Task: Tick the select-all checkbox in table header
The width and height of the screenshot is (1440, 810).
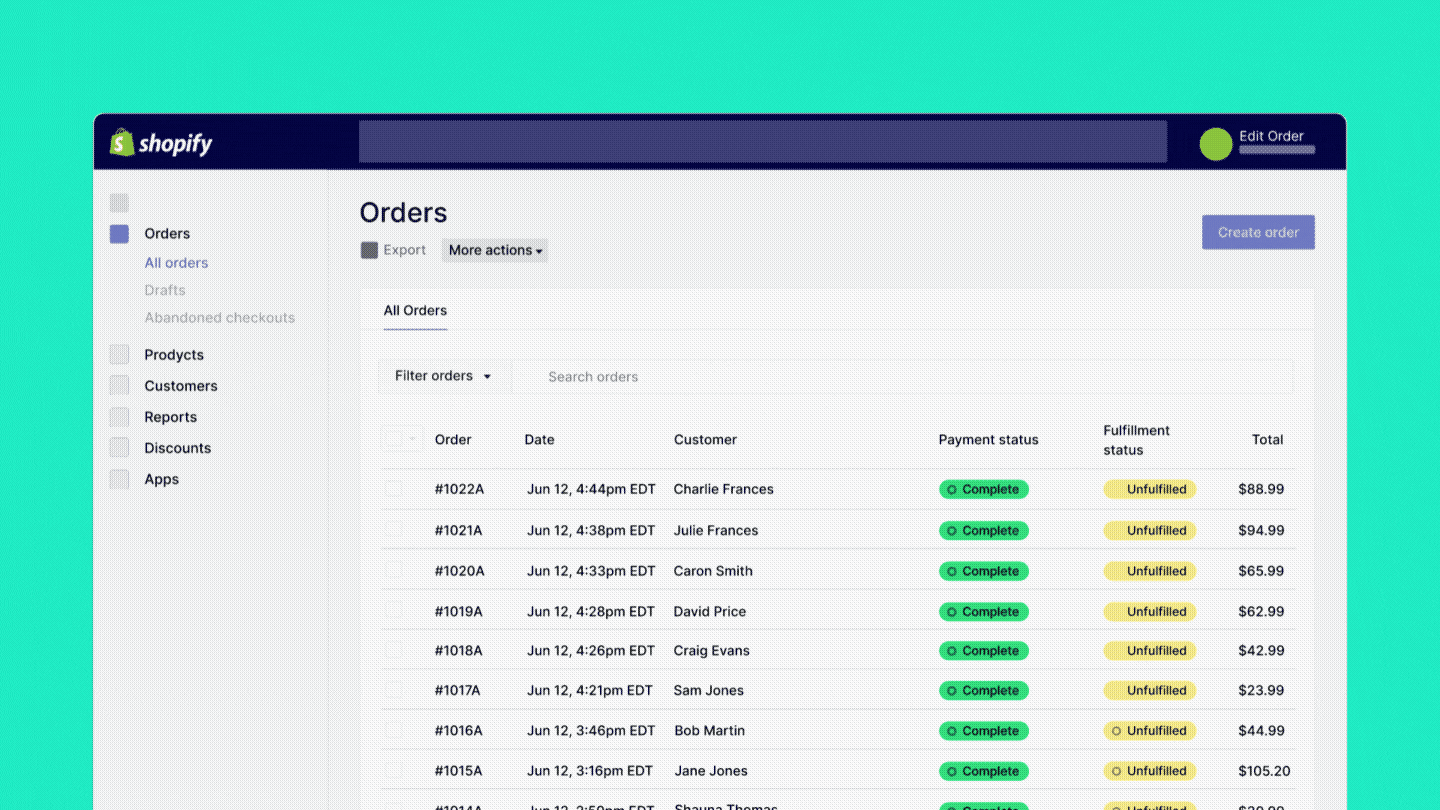Action: point(394,439)
